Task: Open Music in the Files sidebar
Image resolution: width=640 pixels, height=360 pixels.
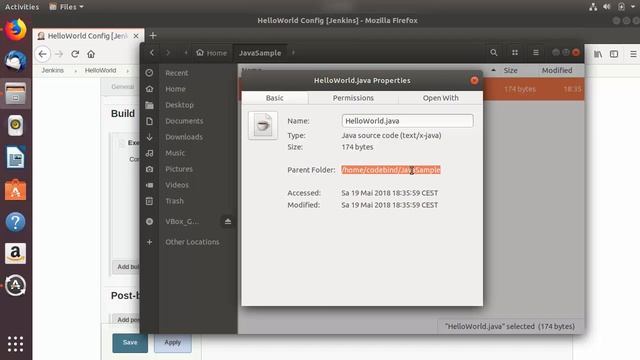Action: point(175,153)
